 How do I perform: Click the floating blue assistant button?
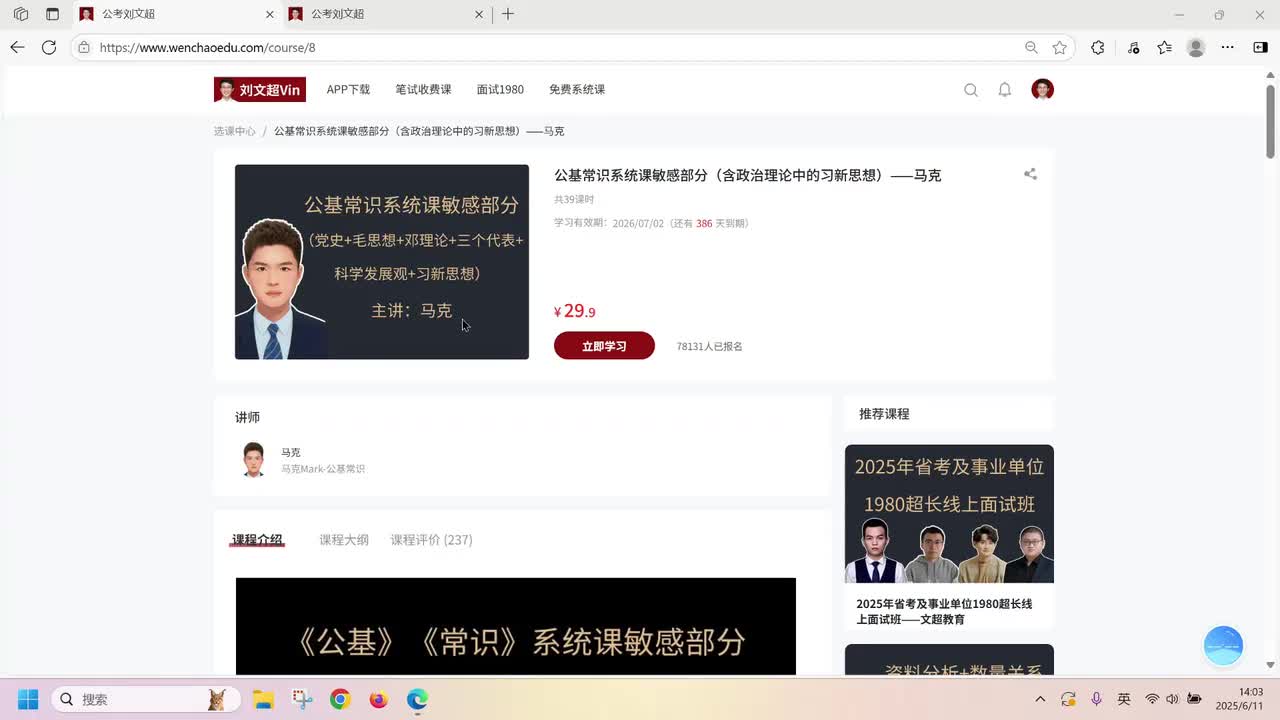coord(1223,646)
